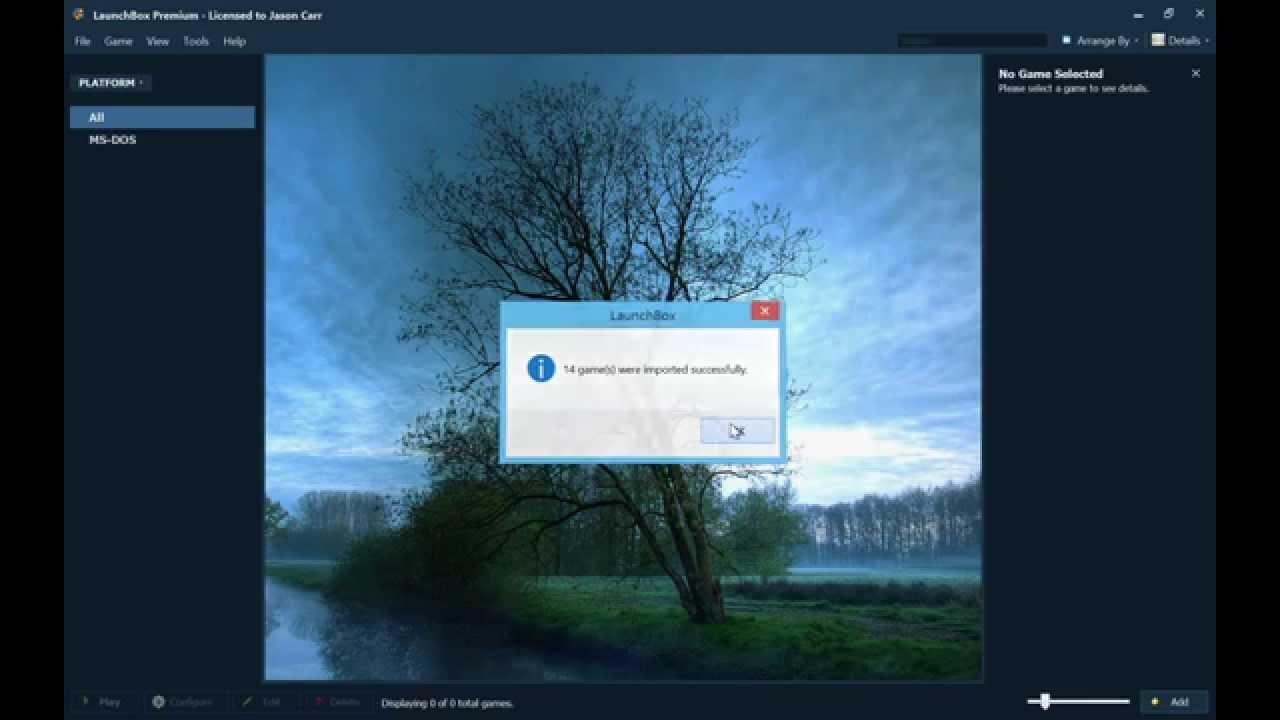The height and width of the screenshot is (720, 1280).
Task: Select the MS-DOS platform
Action: tap(162, 140)
